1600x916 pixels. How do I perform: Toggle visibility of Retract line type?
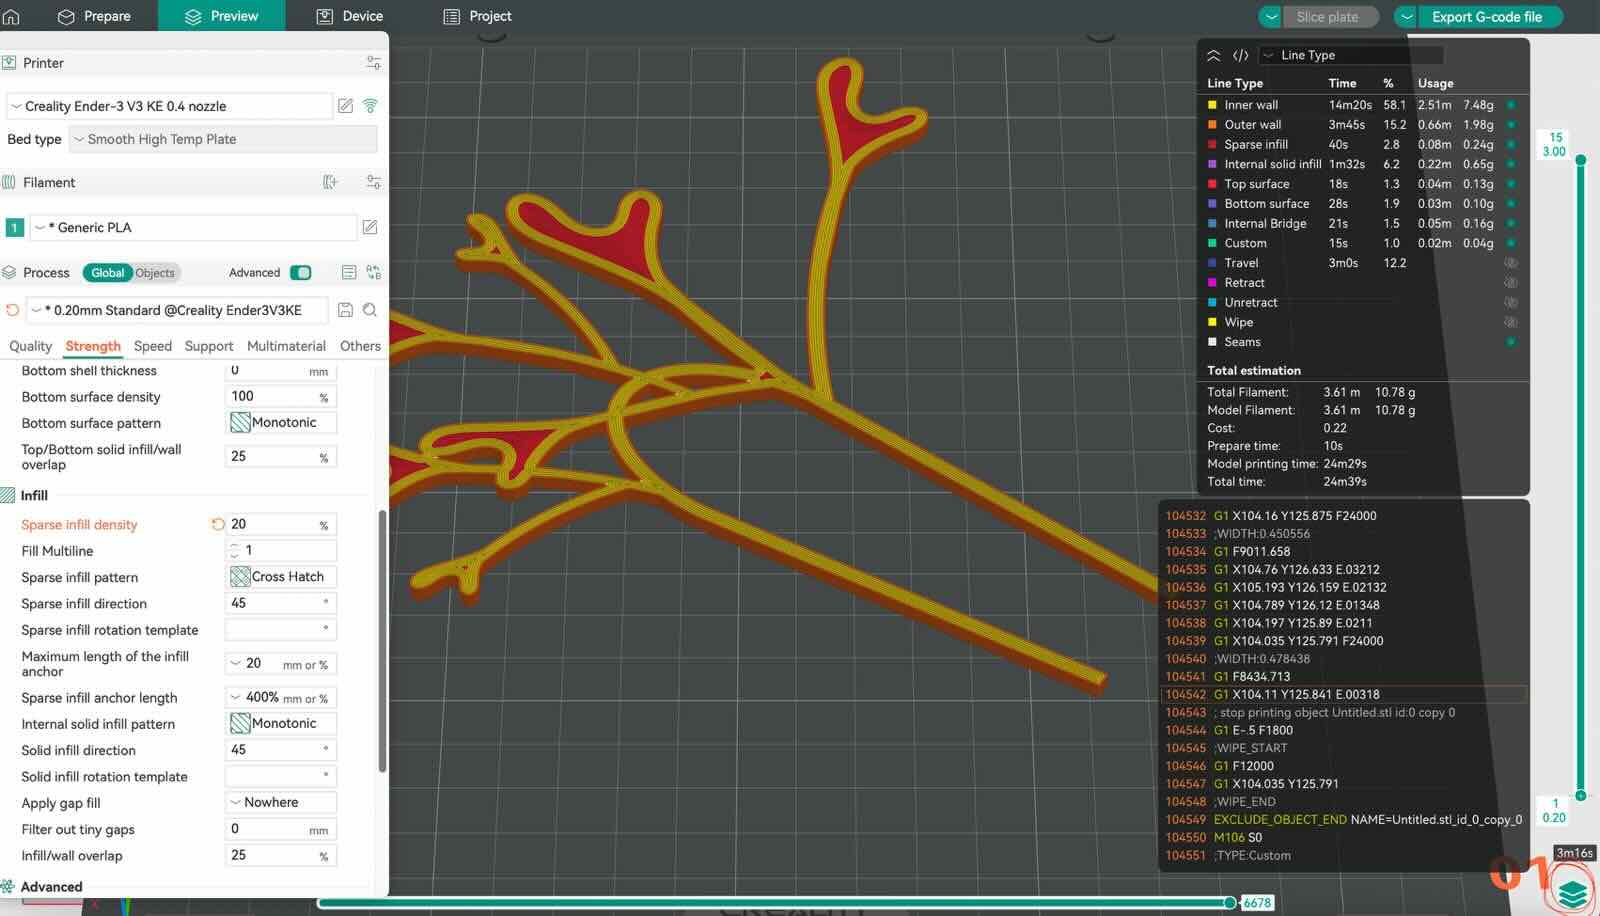[1510, 283]
